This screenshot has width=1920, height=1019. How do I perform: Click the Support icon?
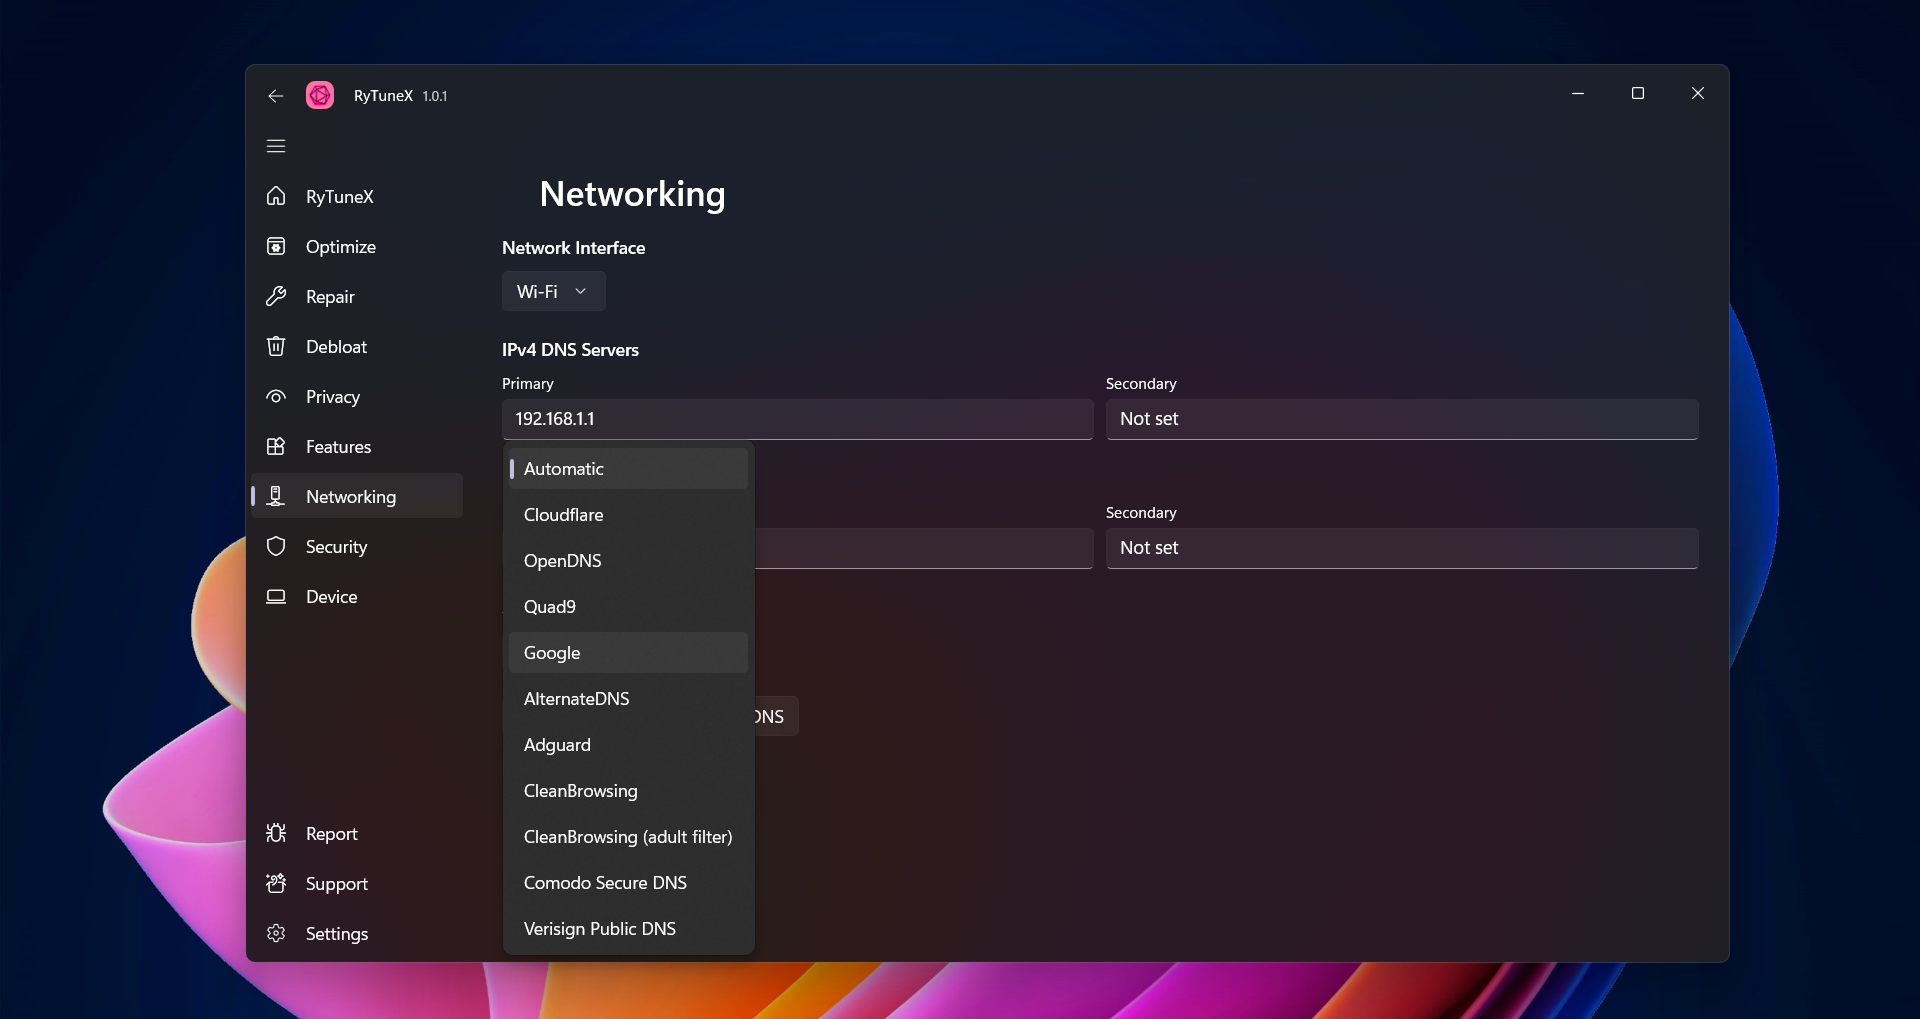click(276, 883)
